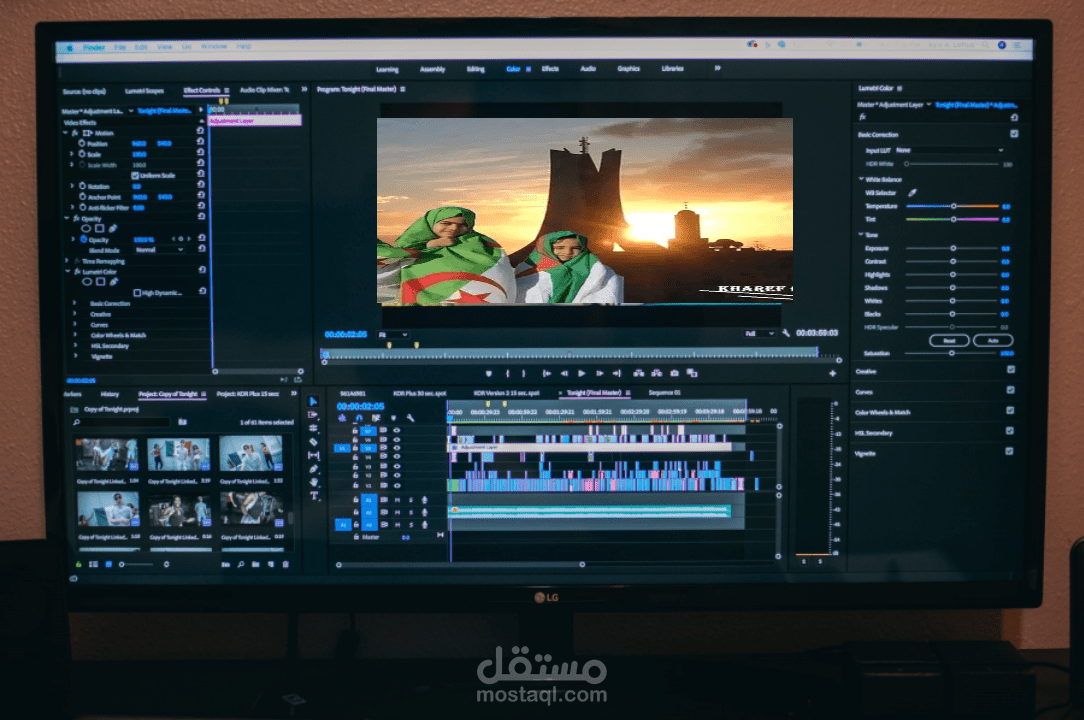Enable High Dynamic Range checkbox
The width and height of the screenshot is (1084, 720).
(x=137, y=293)
